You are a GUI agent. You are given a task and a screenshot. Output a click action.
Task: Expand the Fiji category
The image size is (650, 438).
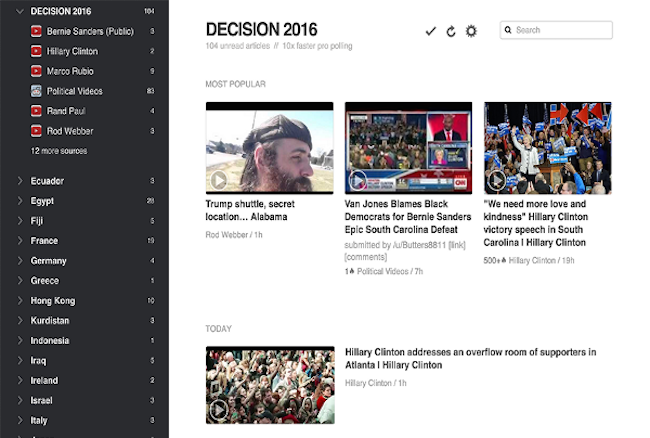pyautogui.click(x=19, y=220)
